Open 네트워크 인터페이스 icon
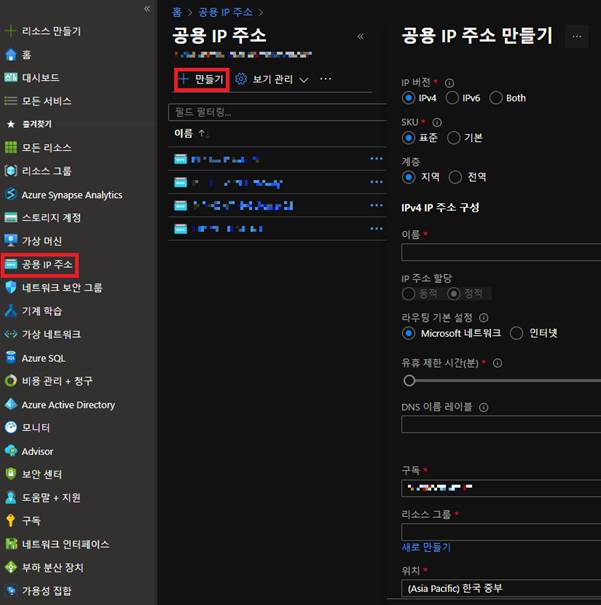Screen dimensions: 601x605 [11, 544]
